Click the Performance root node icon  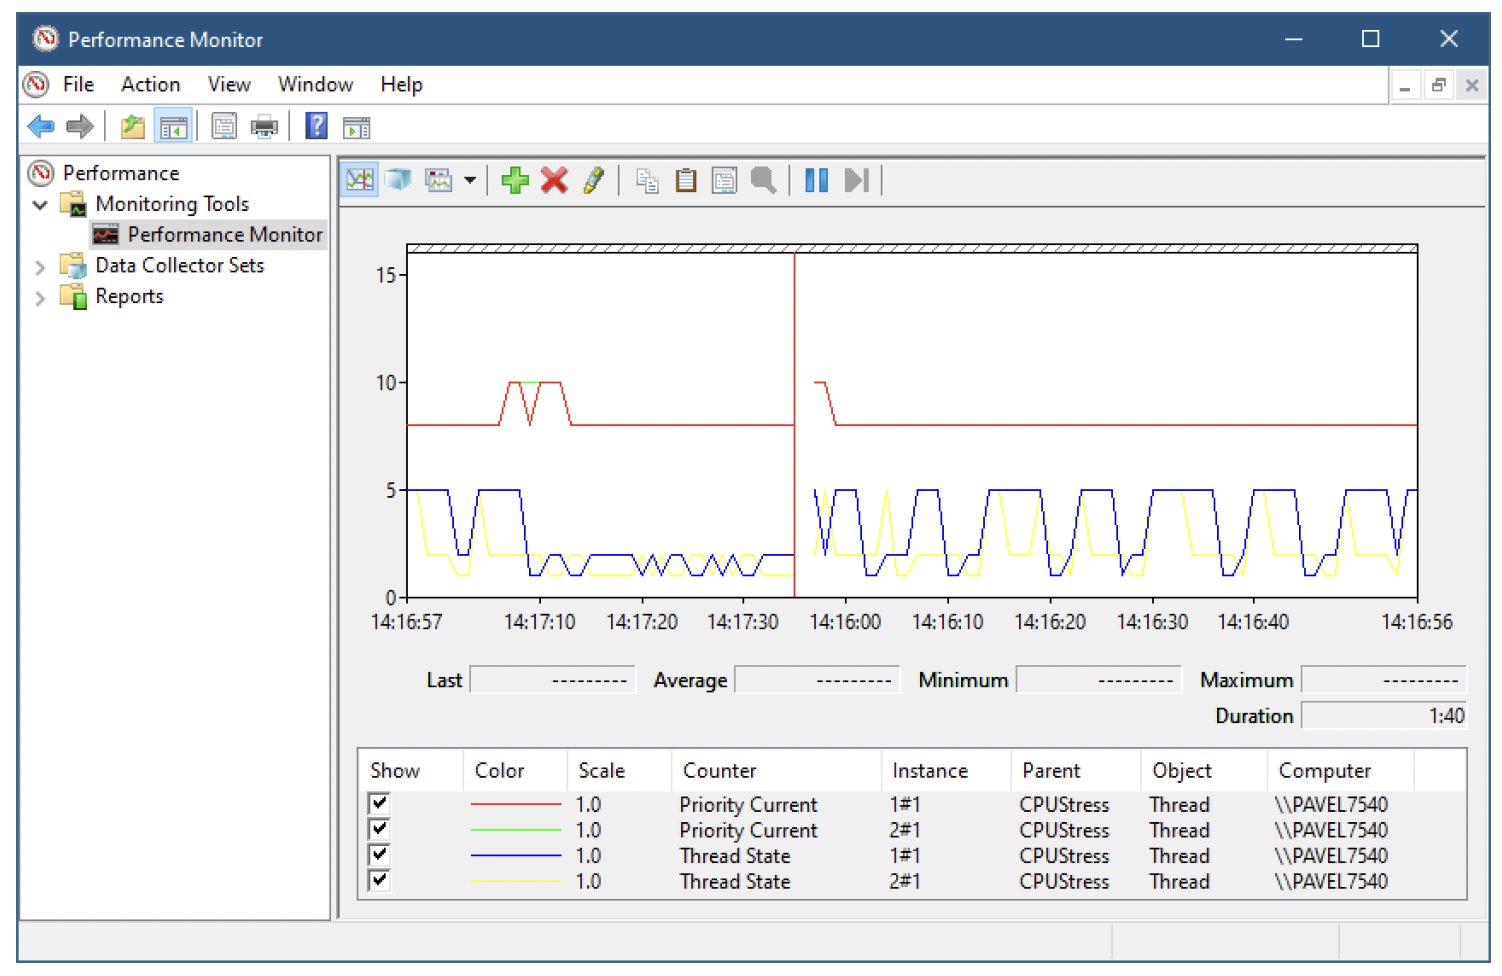pyautogui.click(x=41, y=173)
